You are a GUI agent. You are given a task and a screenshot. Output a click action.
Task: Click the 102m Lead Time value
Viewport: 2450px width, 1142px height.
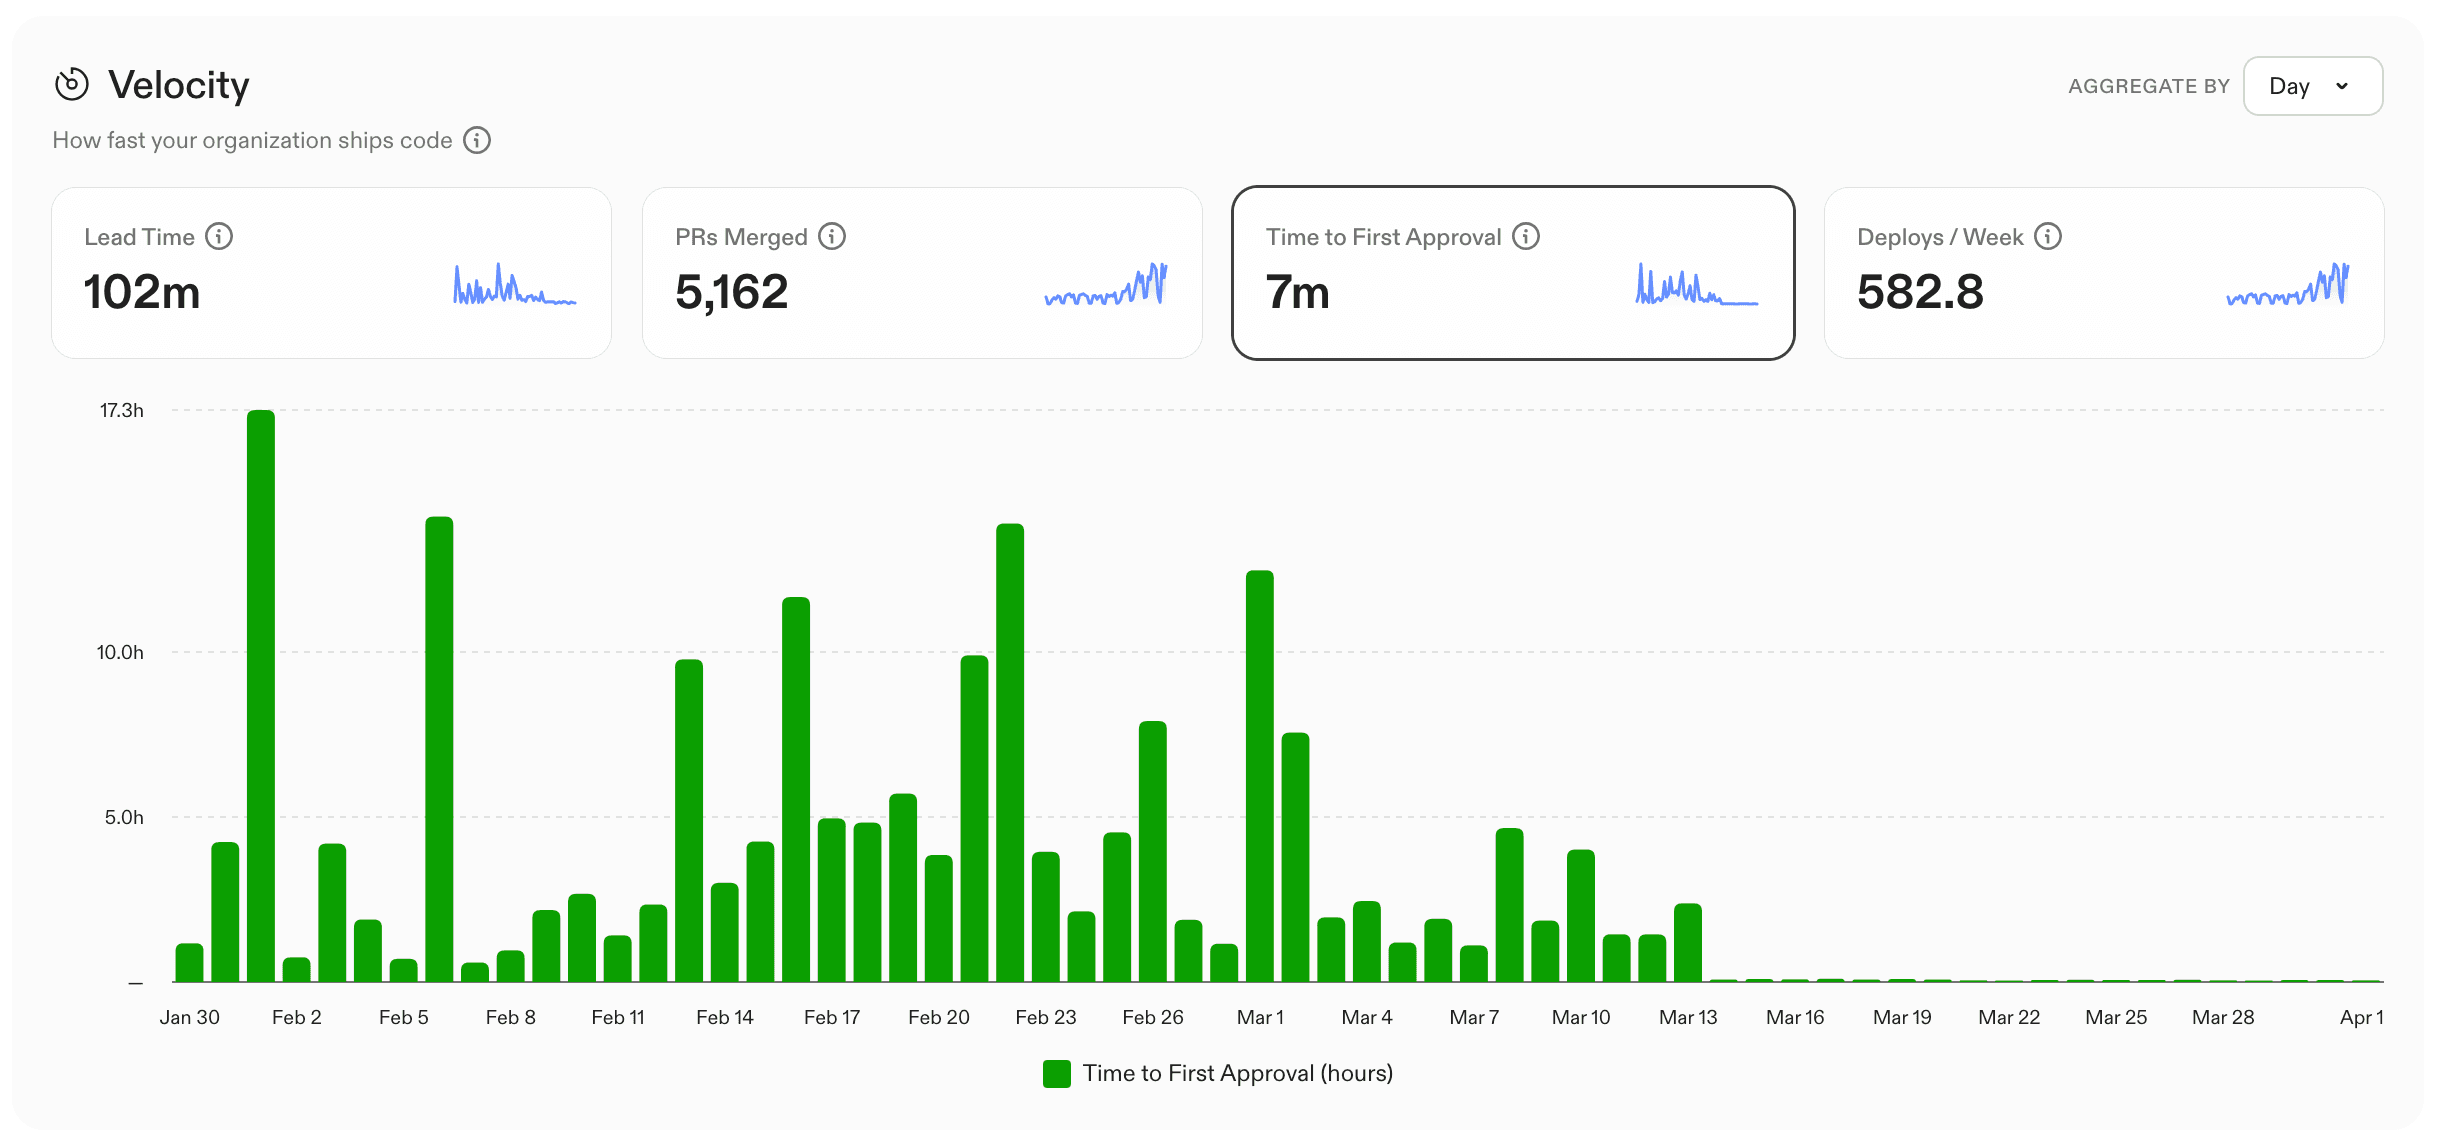click(143, 292)
